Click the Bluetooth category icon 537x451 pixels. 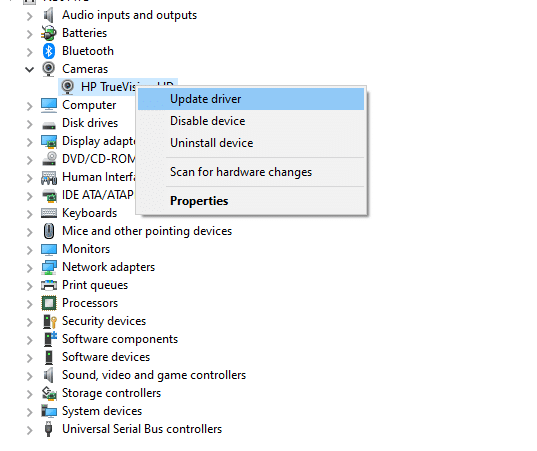pyautogui.click(x=49, y=51)
